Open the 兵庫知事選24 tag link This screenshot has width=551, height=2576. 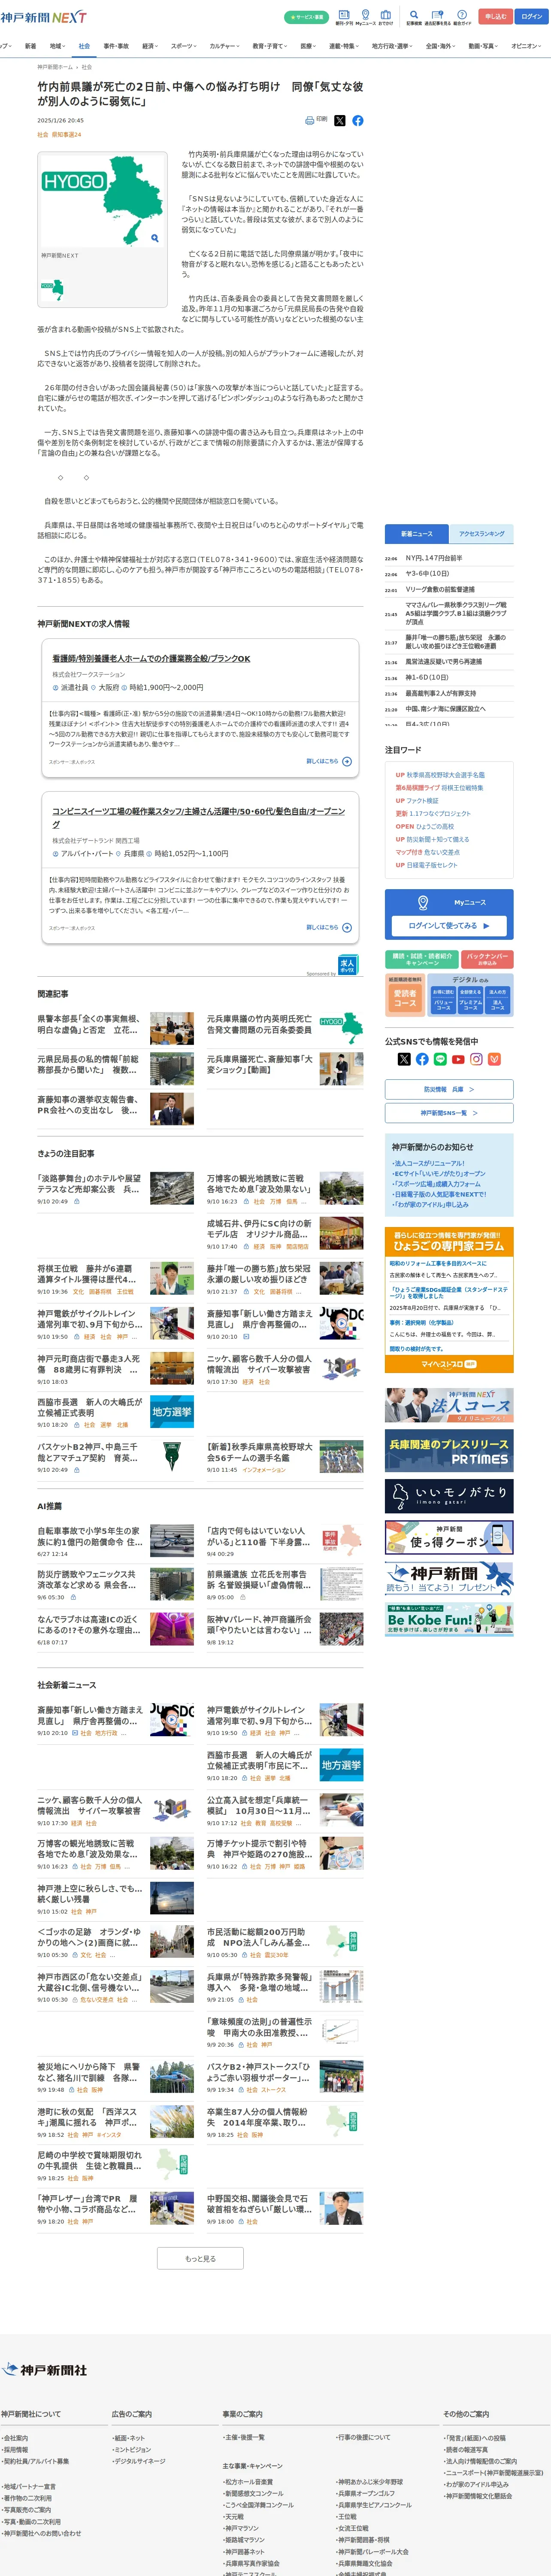pyautogui.click(x=67, y=134)
